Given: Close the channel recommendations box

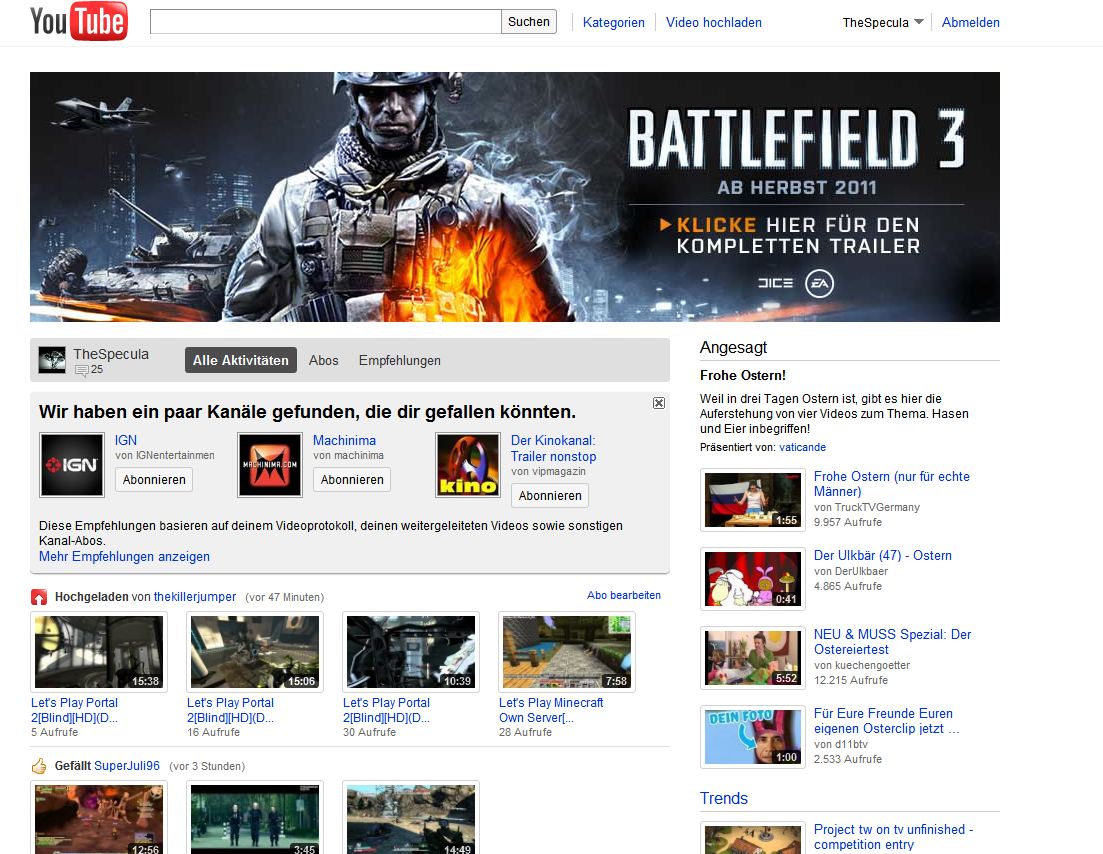Looking at the screenshot, I should coord(658,403).
